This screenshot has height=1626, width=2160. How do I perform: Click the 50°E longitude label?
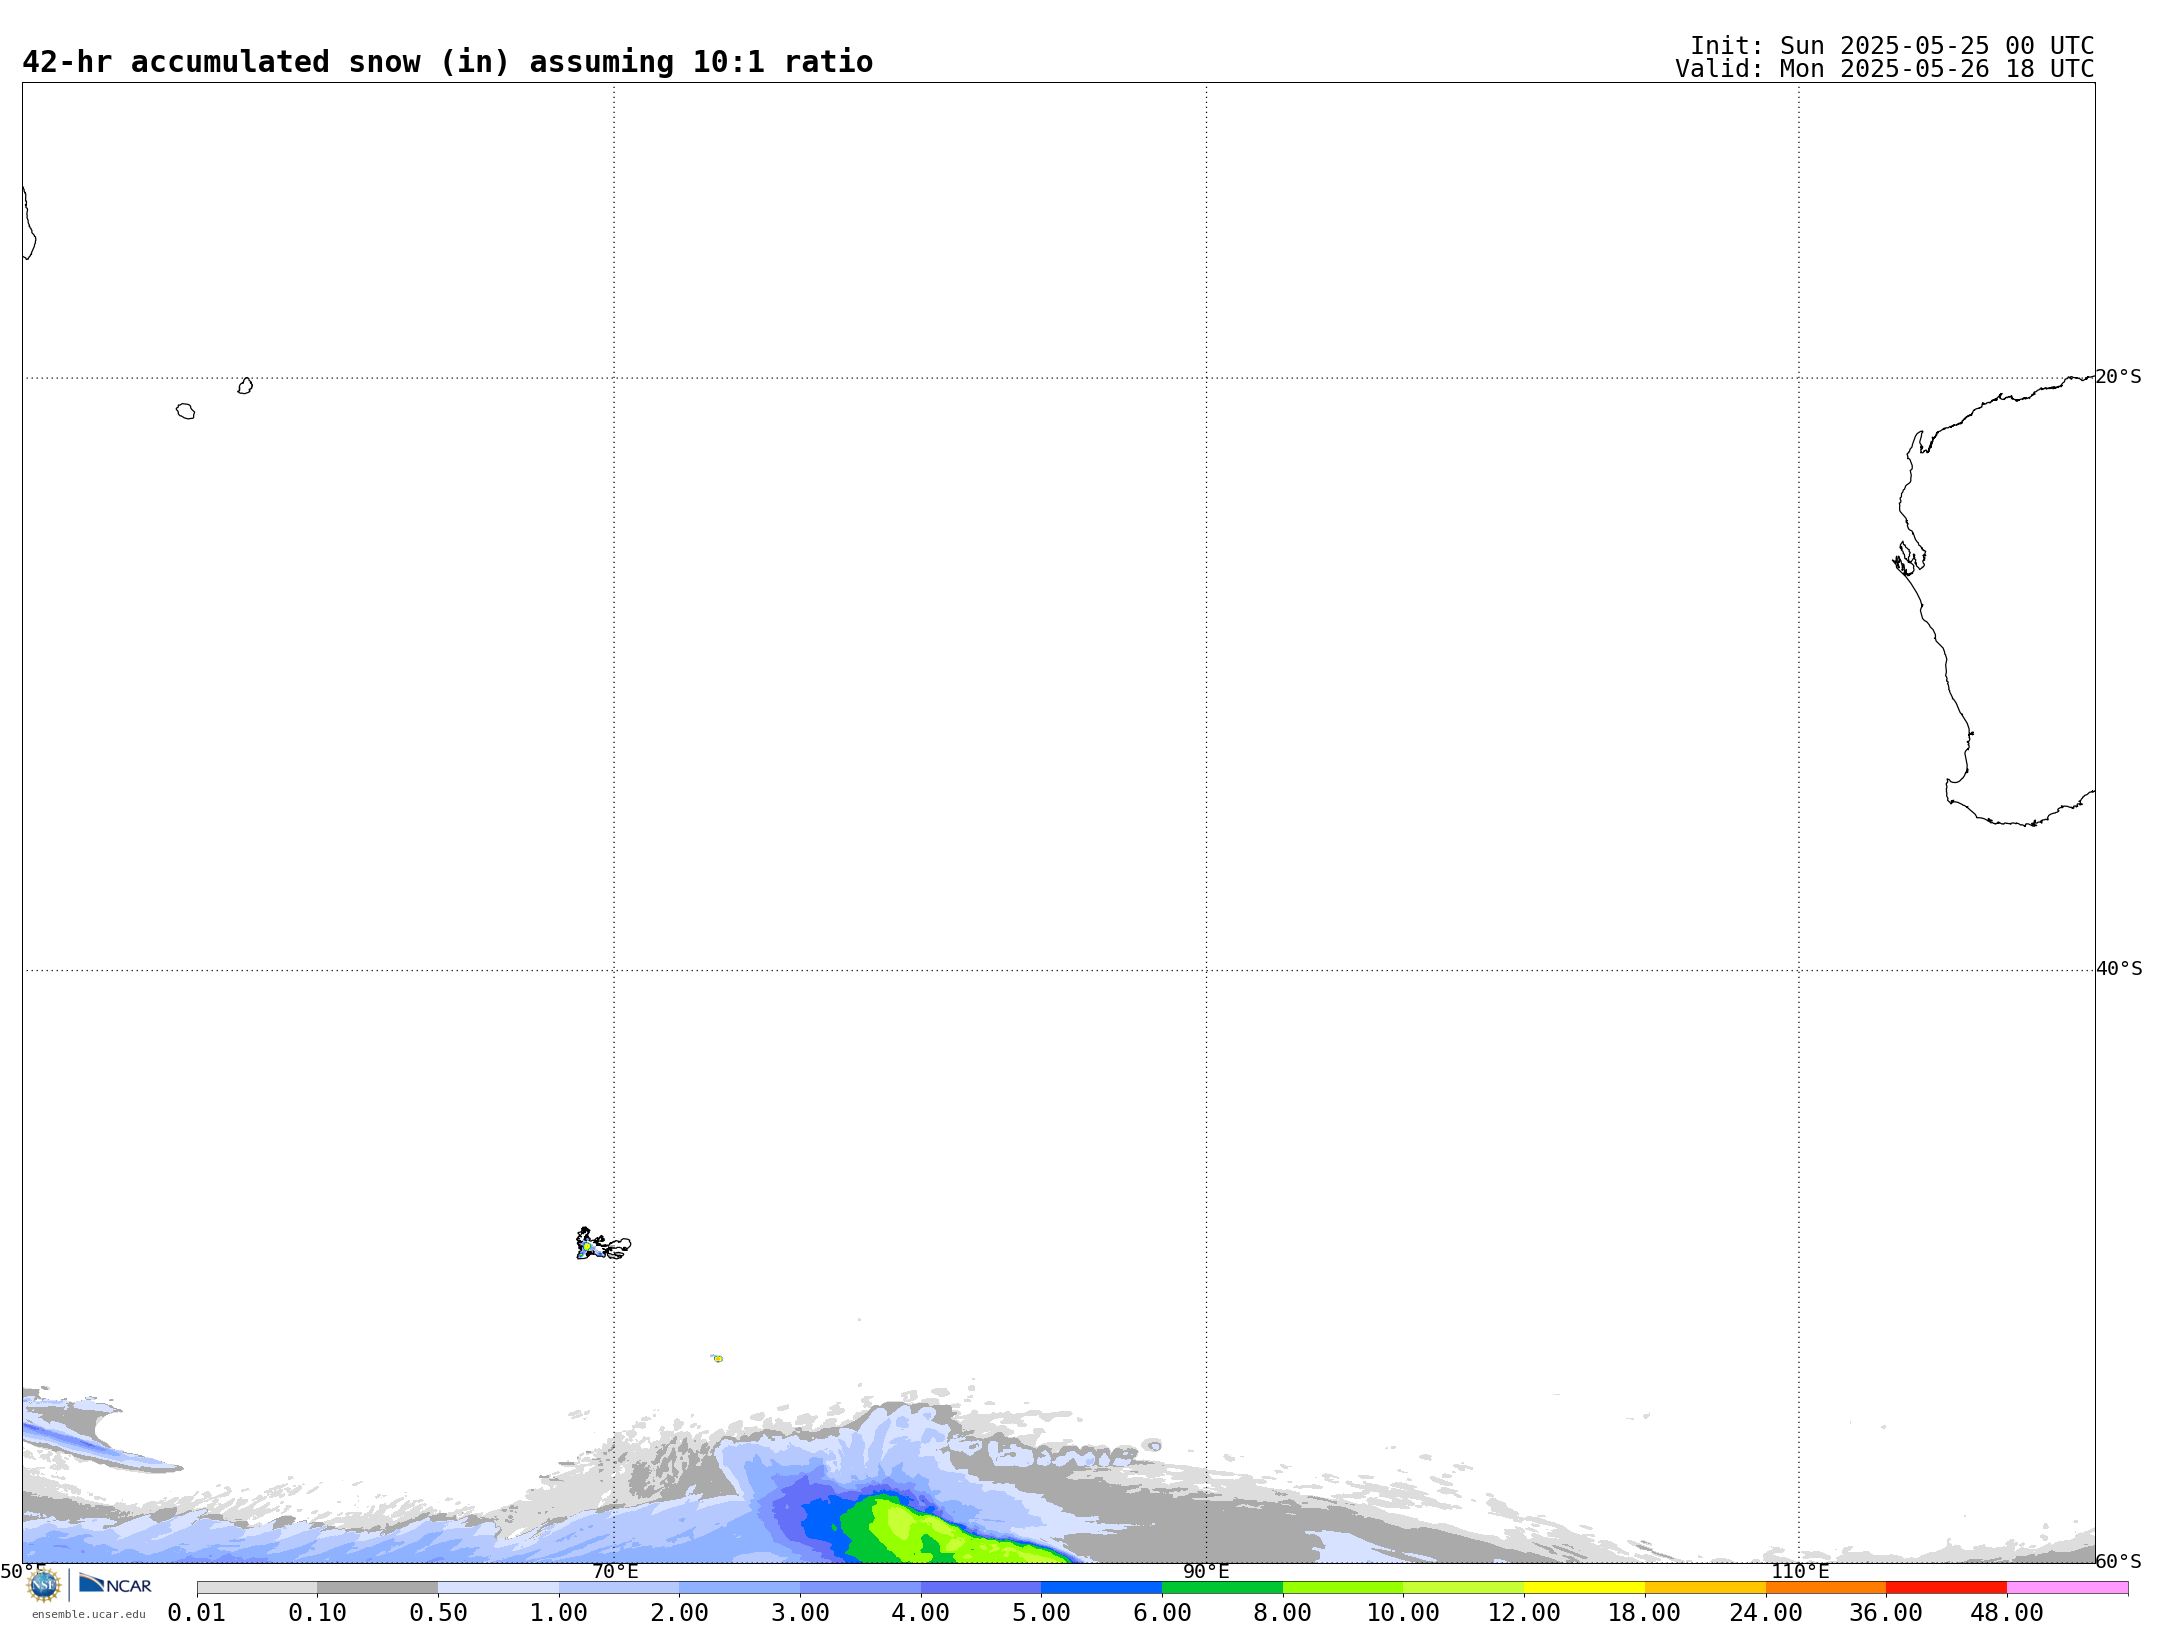click(23, 1572)
